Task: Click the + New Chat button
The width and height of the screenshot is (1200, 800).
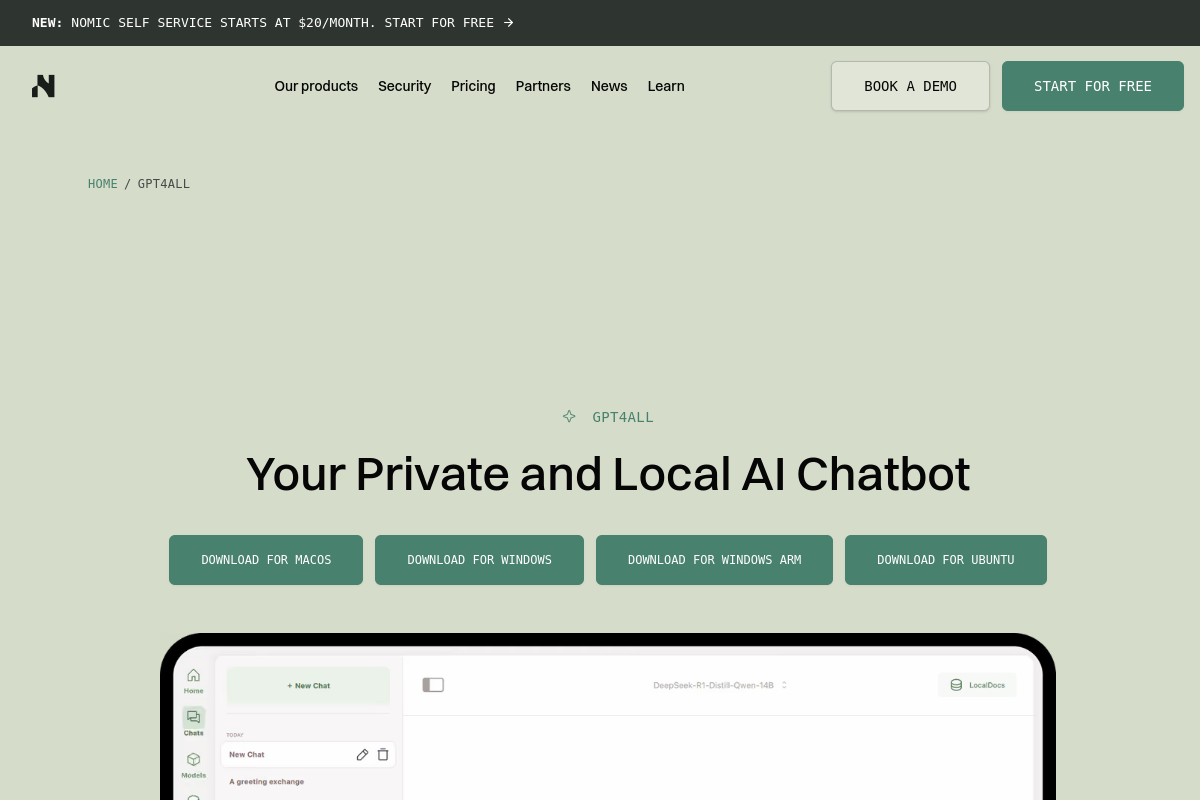Action: (308, 686)
